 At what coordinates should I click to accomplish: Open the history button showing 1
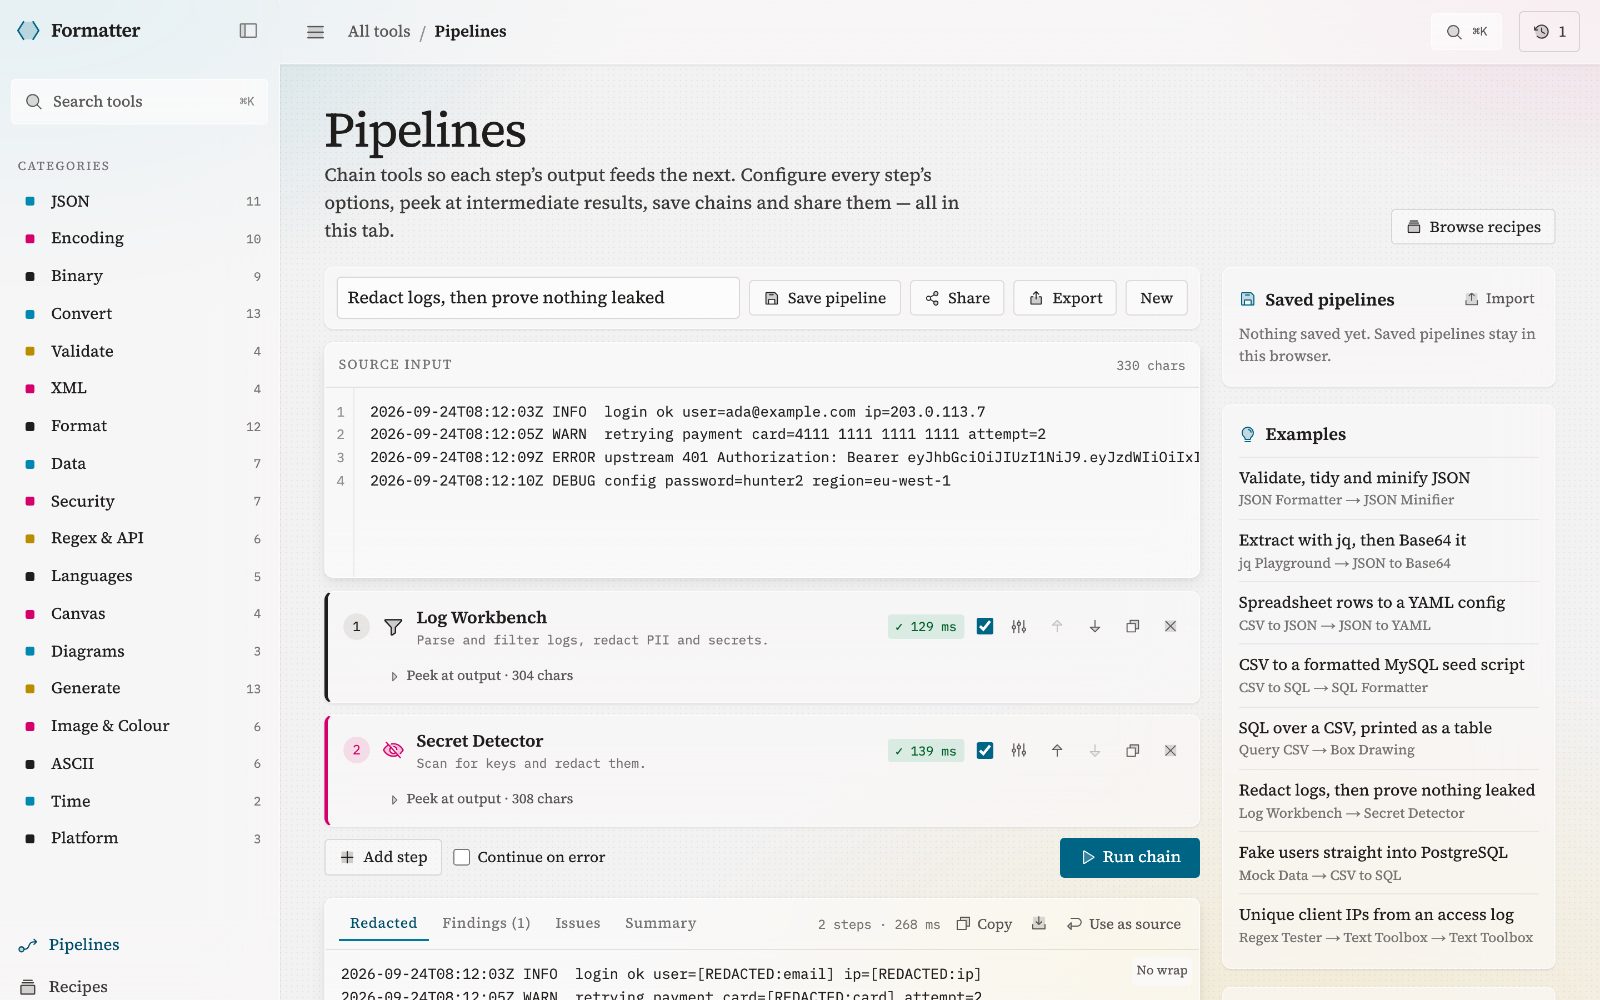click(x=1549, y=32)
